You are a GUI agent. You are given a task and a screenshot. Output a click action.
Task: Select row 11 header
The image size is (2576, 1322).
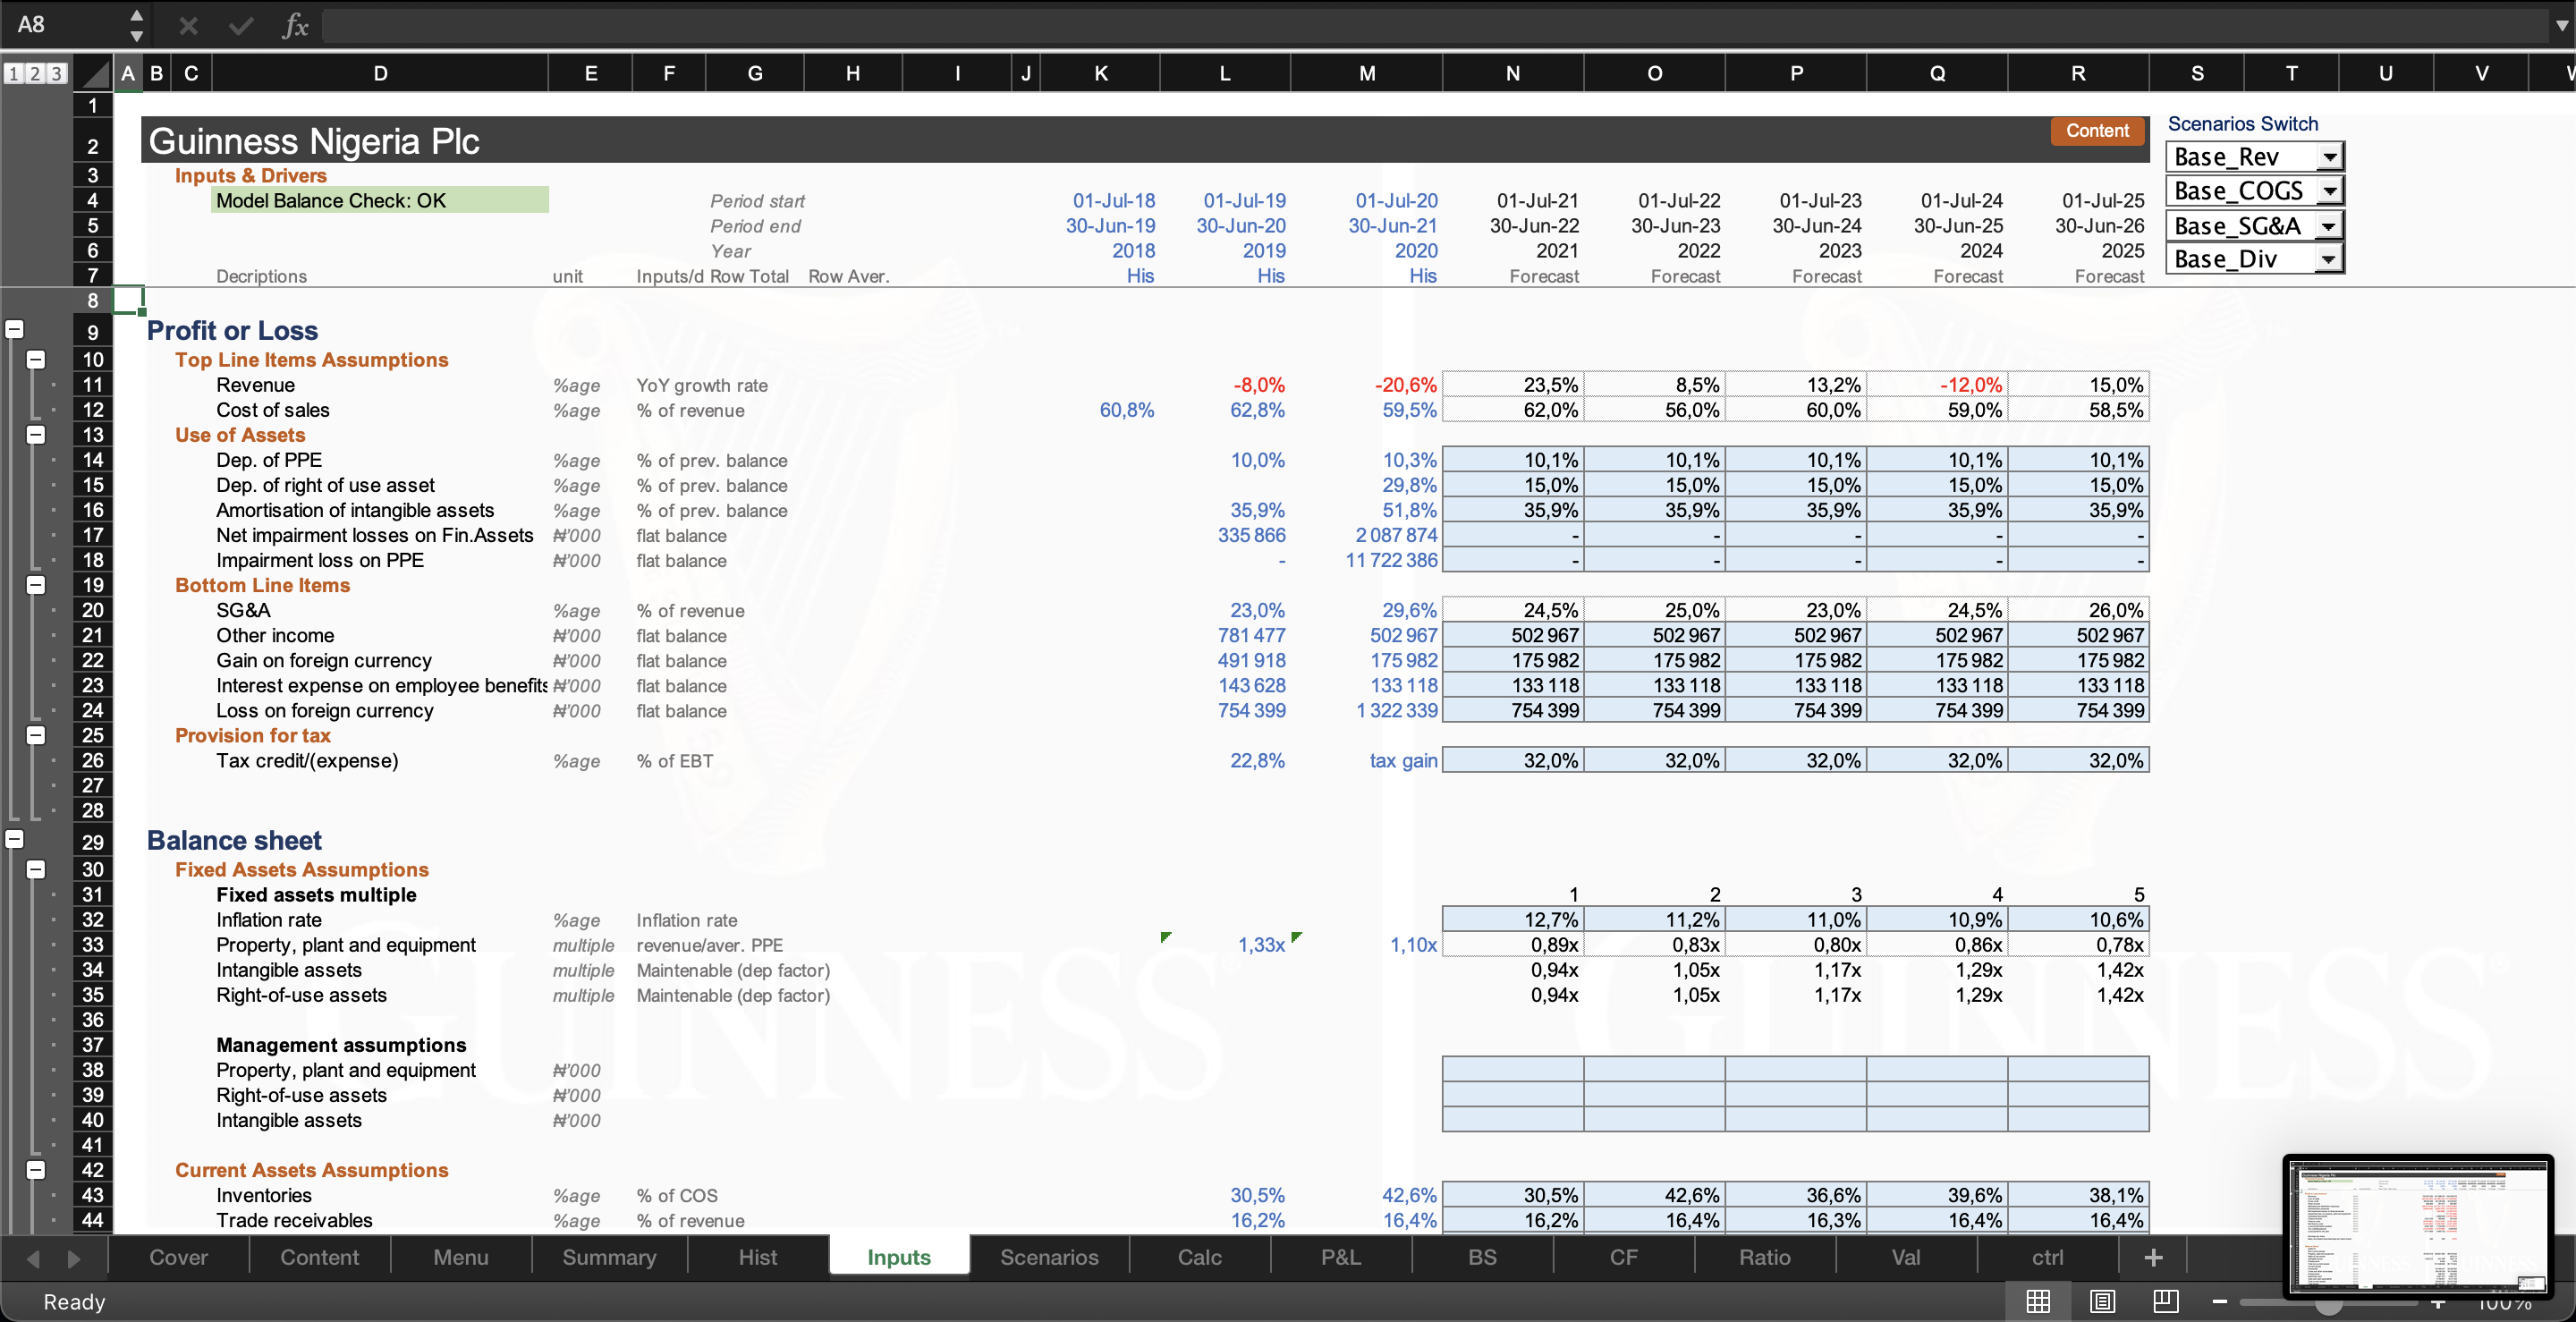click(92, 385)
